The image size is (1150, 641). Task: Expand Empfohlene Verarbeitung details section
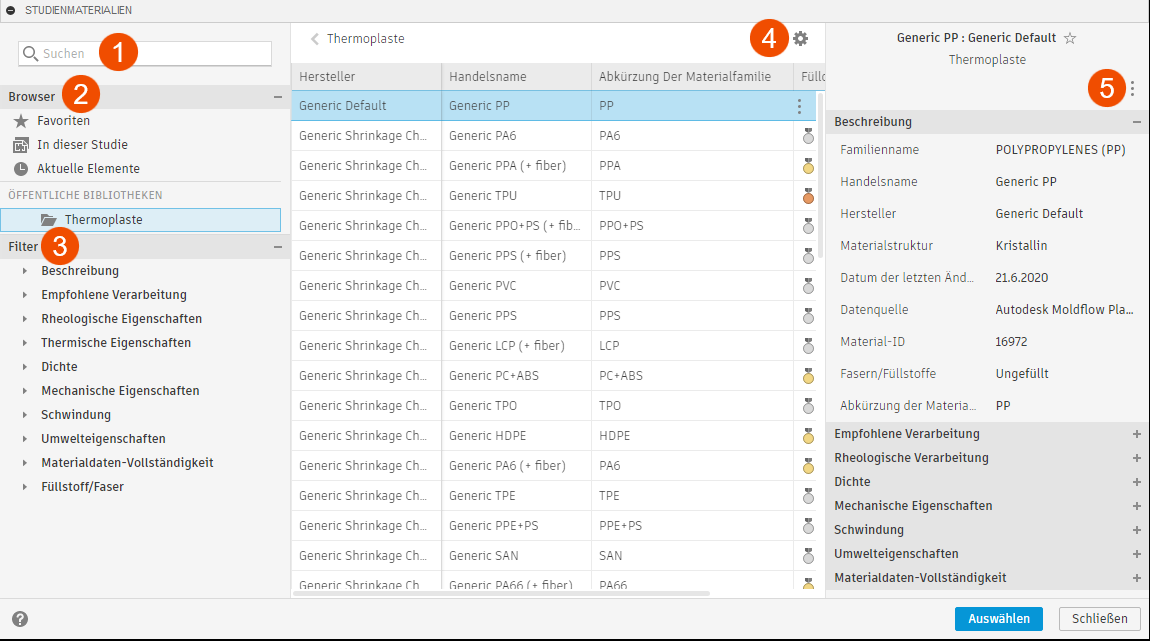(x=1137, y=434)
